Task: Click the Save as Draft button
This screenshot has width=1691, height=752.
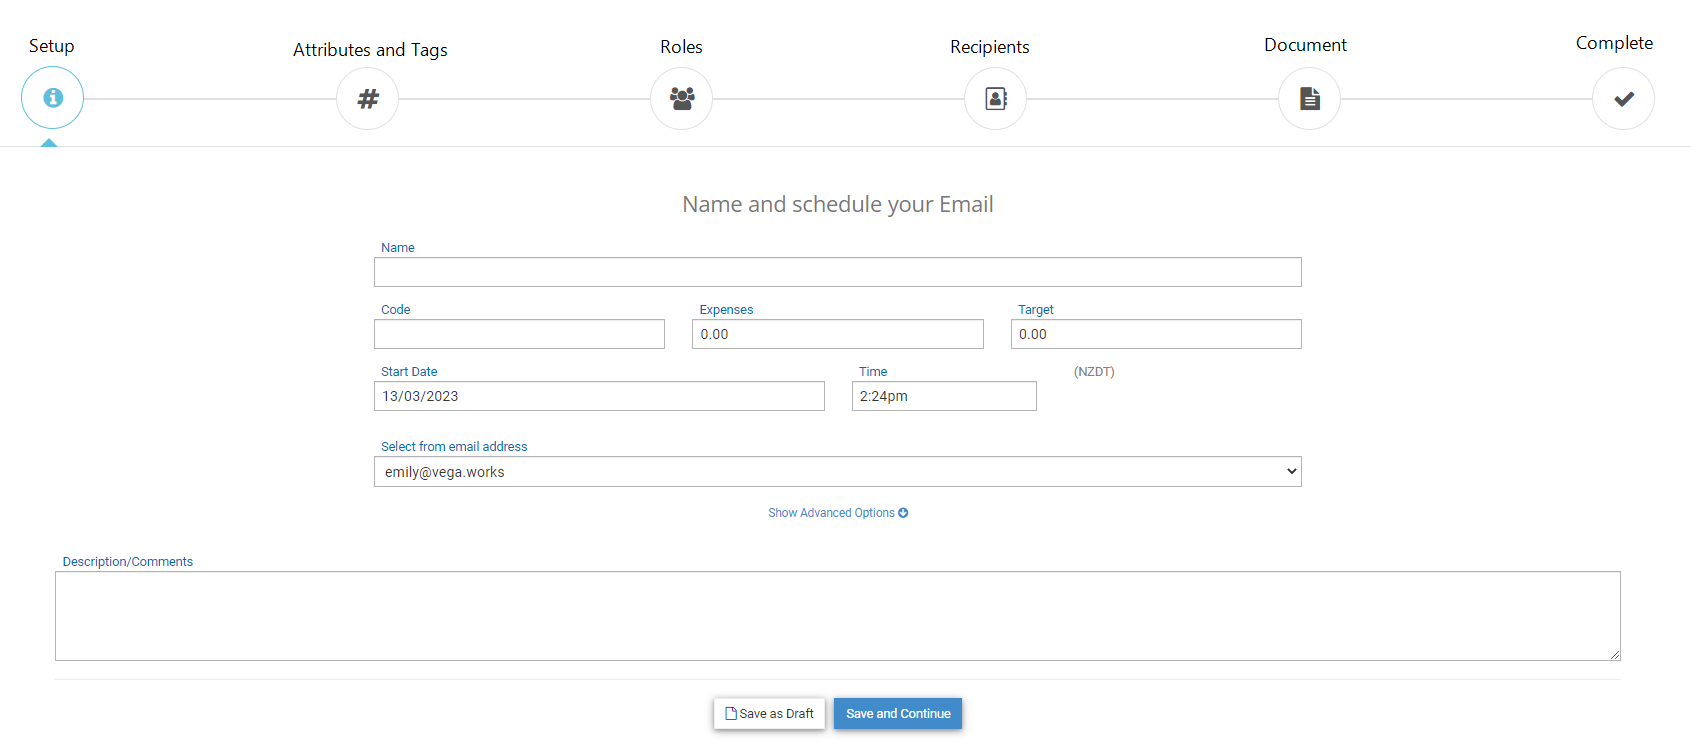Action: point(770,714)
